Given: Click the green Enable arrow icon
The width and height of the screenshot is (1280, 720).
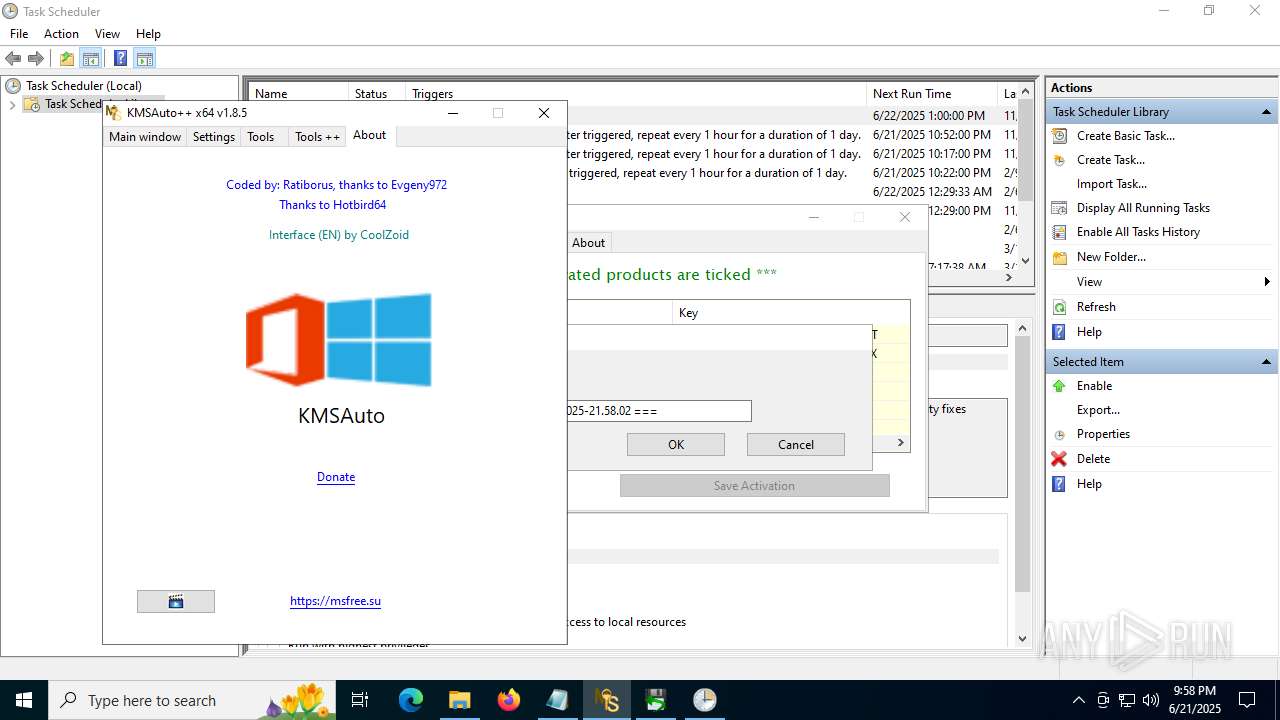Looking at the screenshot, I should (1059, 386).
